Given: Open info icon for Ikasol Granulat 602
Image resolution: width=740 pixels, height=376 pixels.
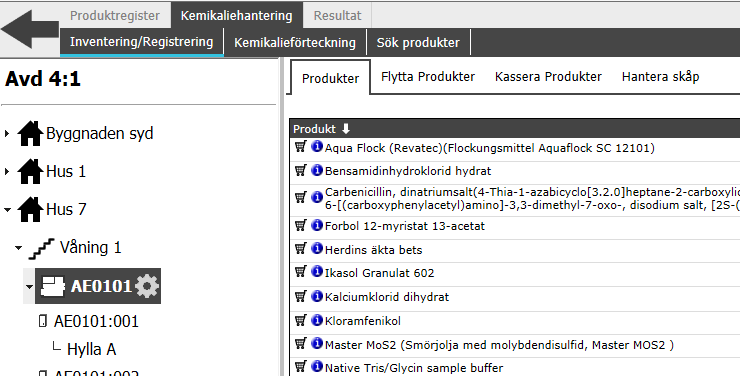Looking at the screenshot, I should [x=317, y=271].
